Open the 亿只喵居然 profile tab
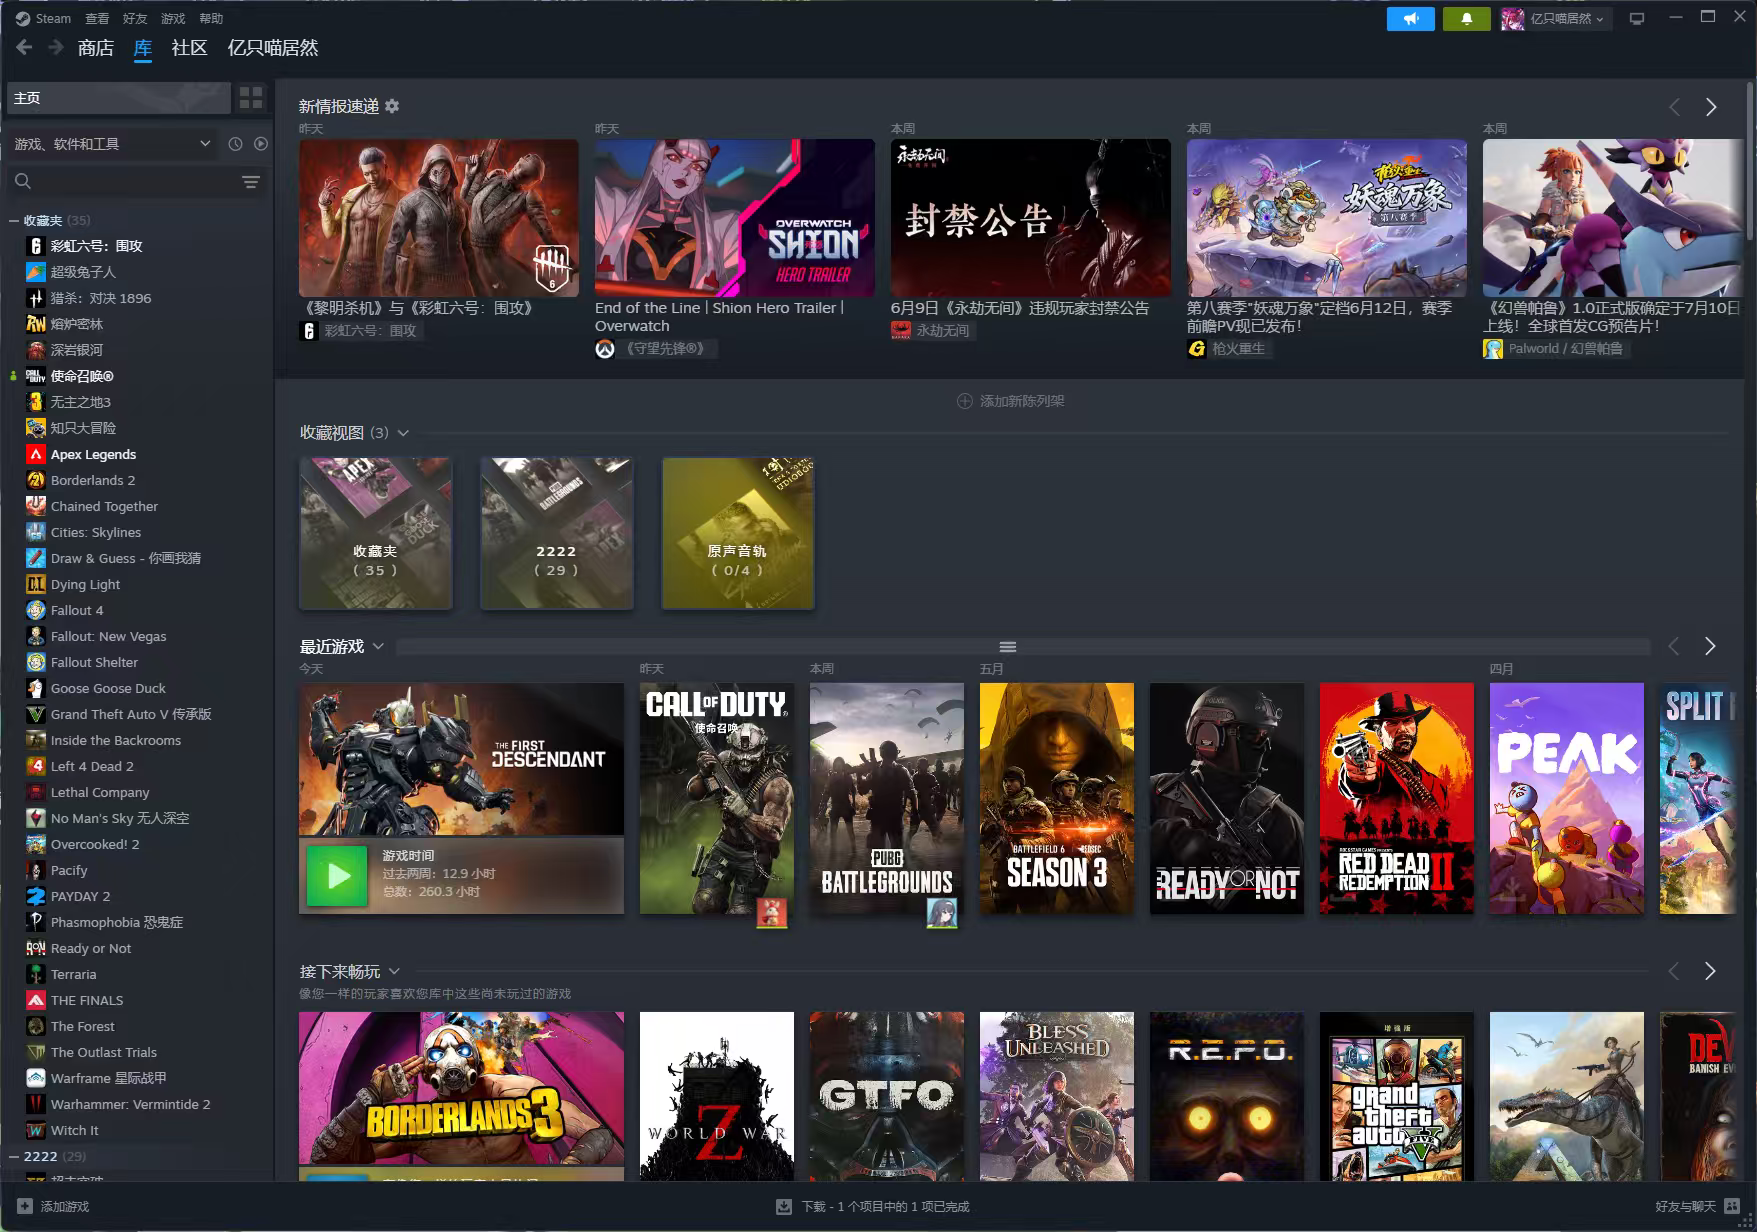This screenshot has height=1232, width=1757. [273, 47]
